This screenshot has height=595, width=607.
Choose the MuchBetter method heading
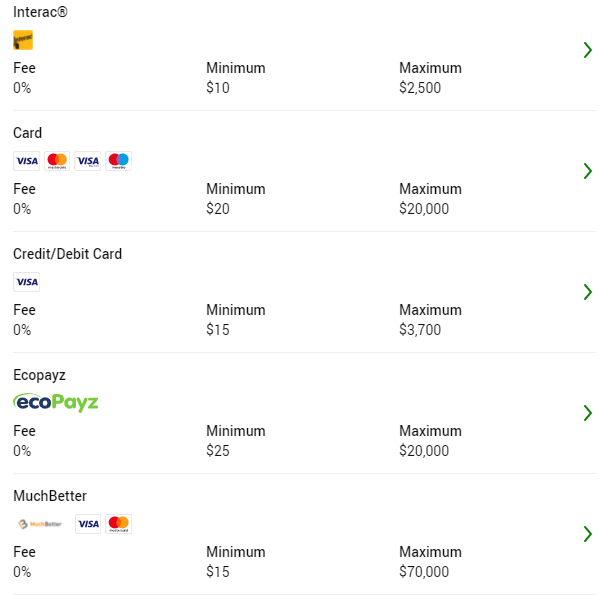click(50, 496)
